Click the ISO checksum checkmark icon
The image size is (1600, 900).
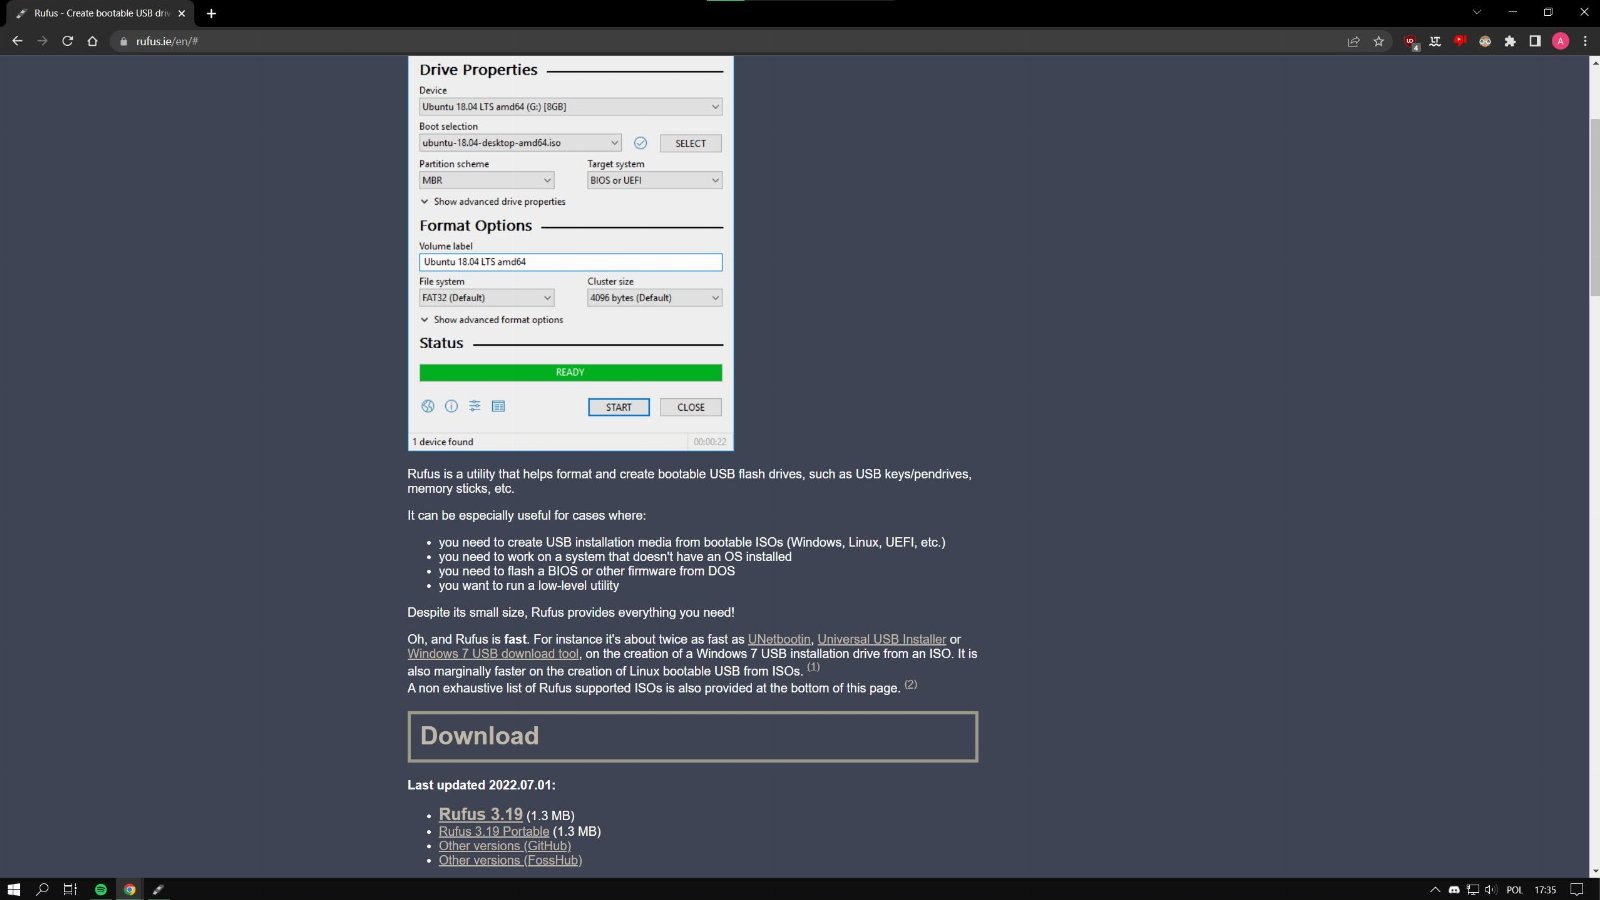[x=640, y=143]
